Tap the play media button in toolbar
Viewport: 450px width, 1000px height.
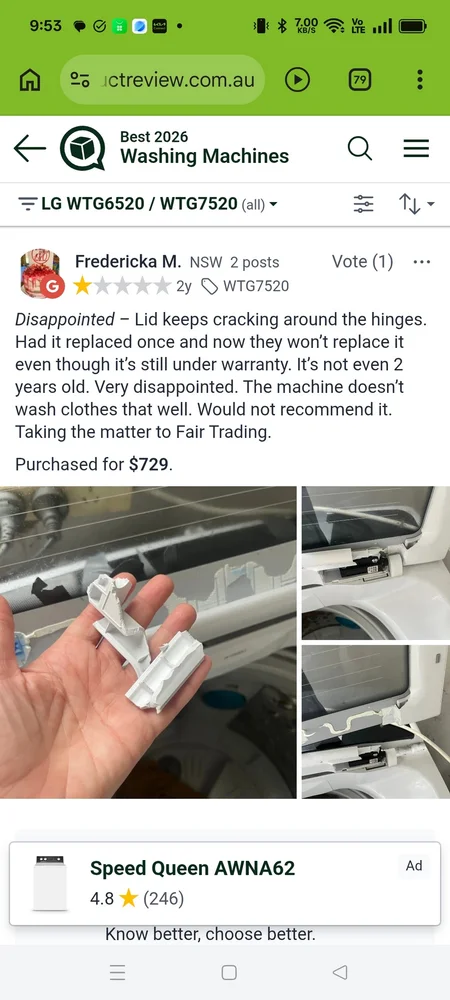[297, 80]
